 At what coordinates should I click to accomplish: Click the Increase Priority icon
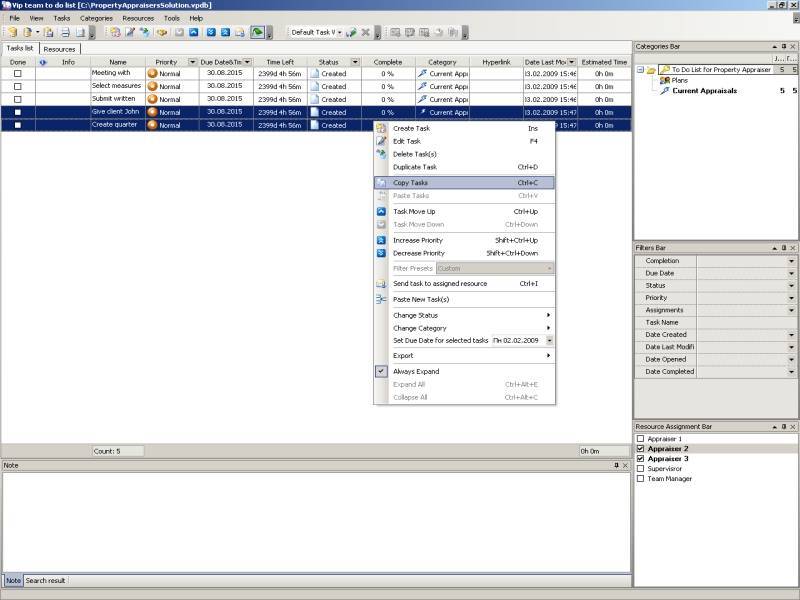[x=381, y=240]
